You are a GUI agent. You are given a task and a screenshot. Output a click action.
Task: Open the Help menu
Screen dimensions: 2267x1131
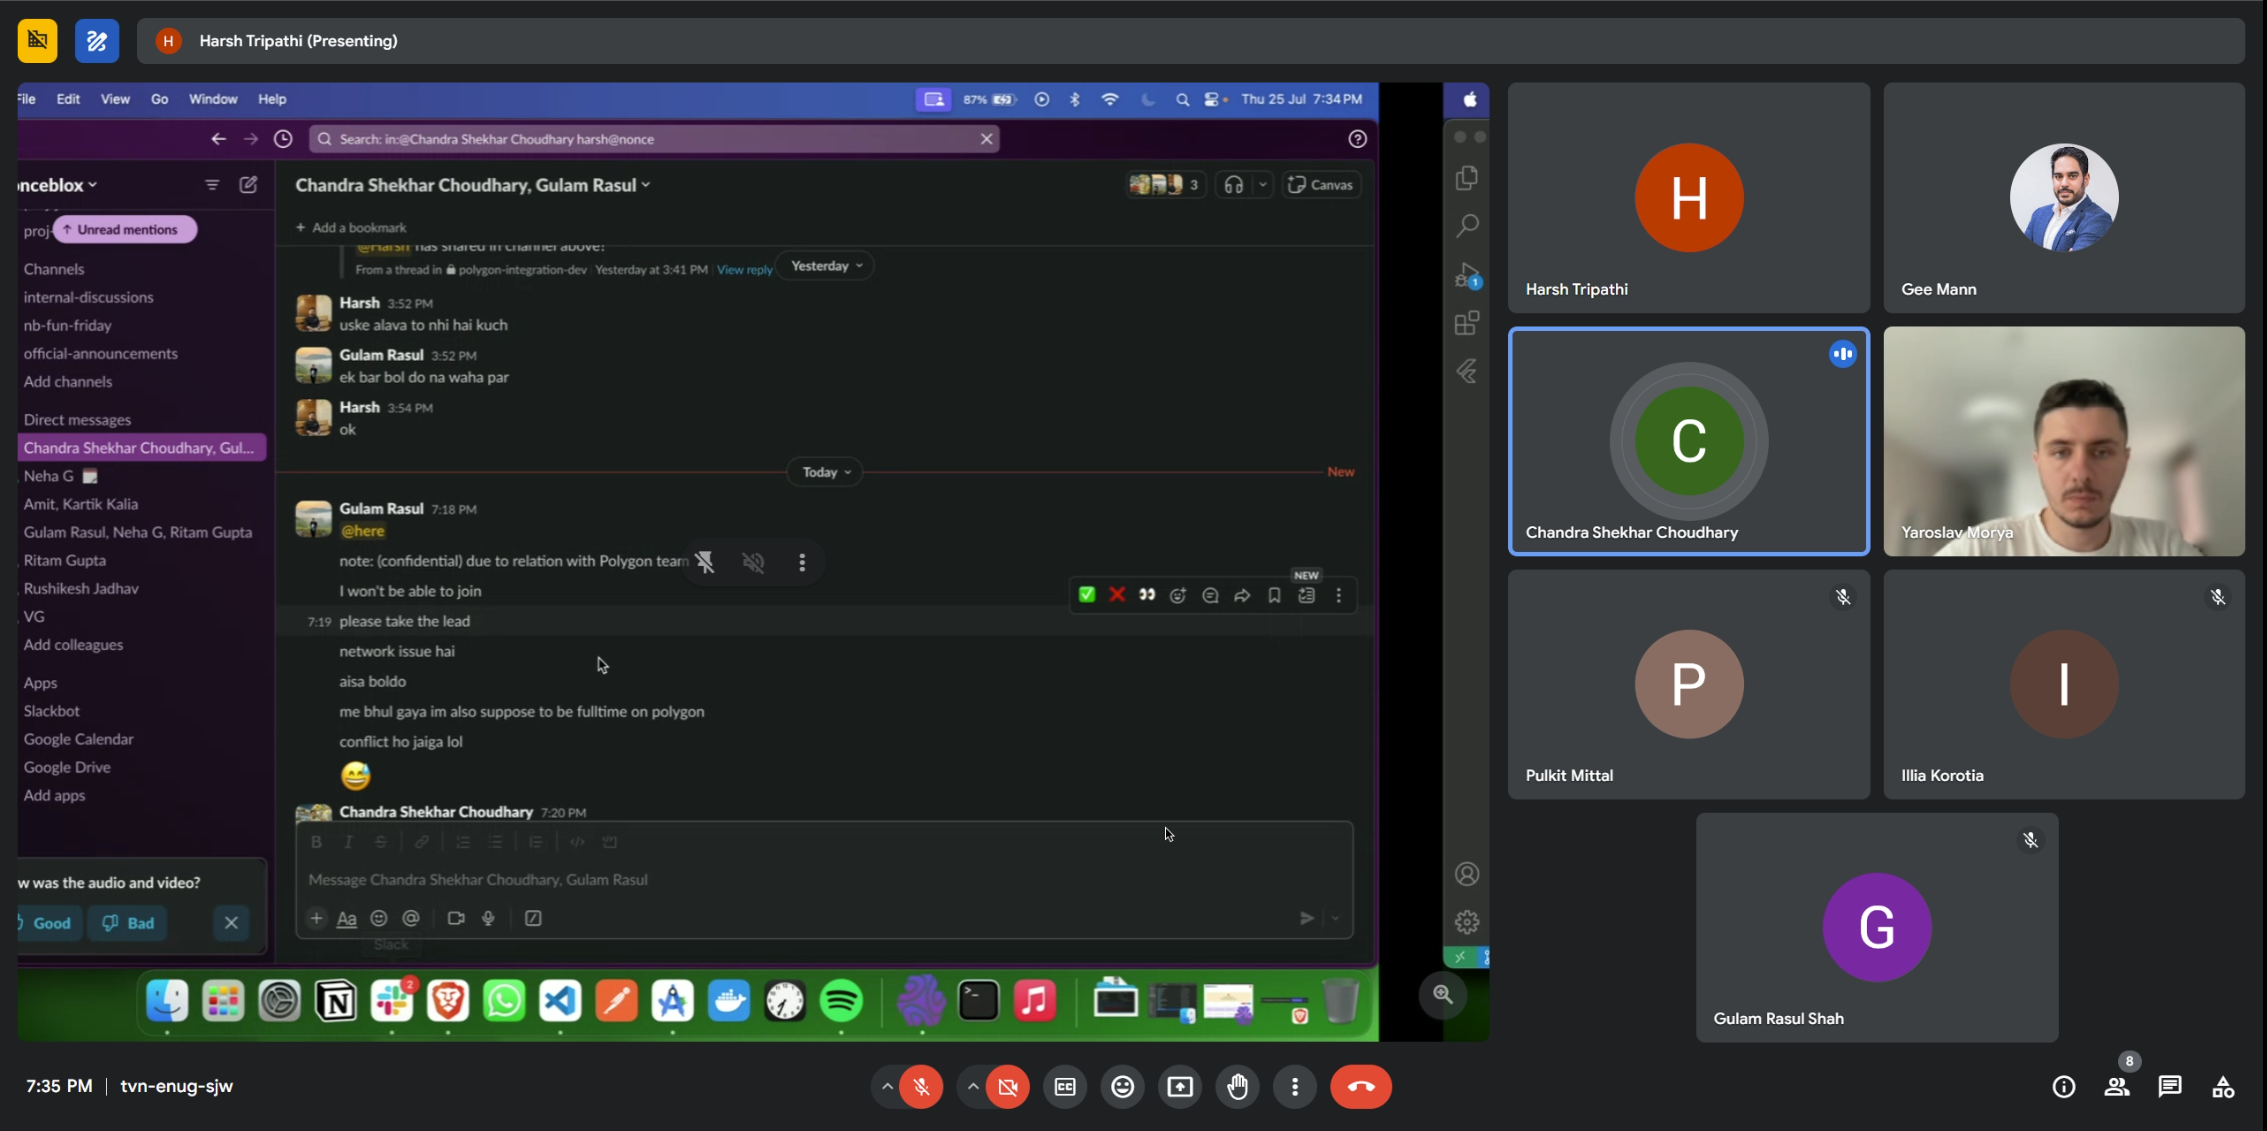tap(272, 99)
